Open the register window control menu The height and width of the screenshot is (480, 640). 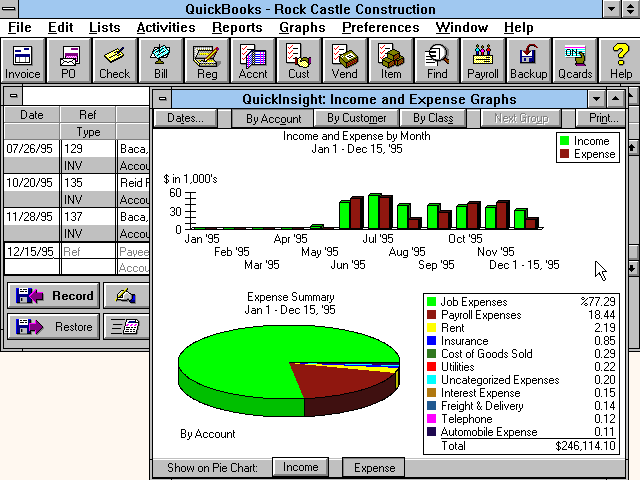point(13,96)
